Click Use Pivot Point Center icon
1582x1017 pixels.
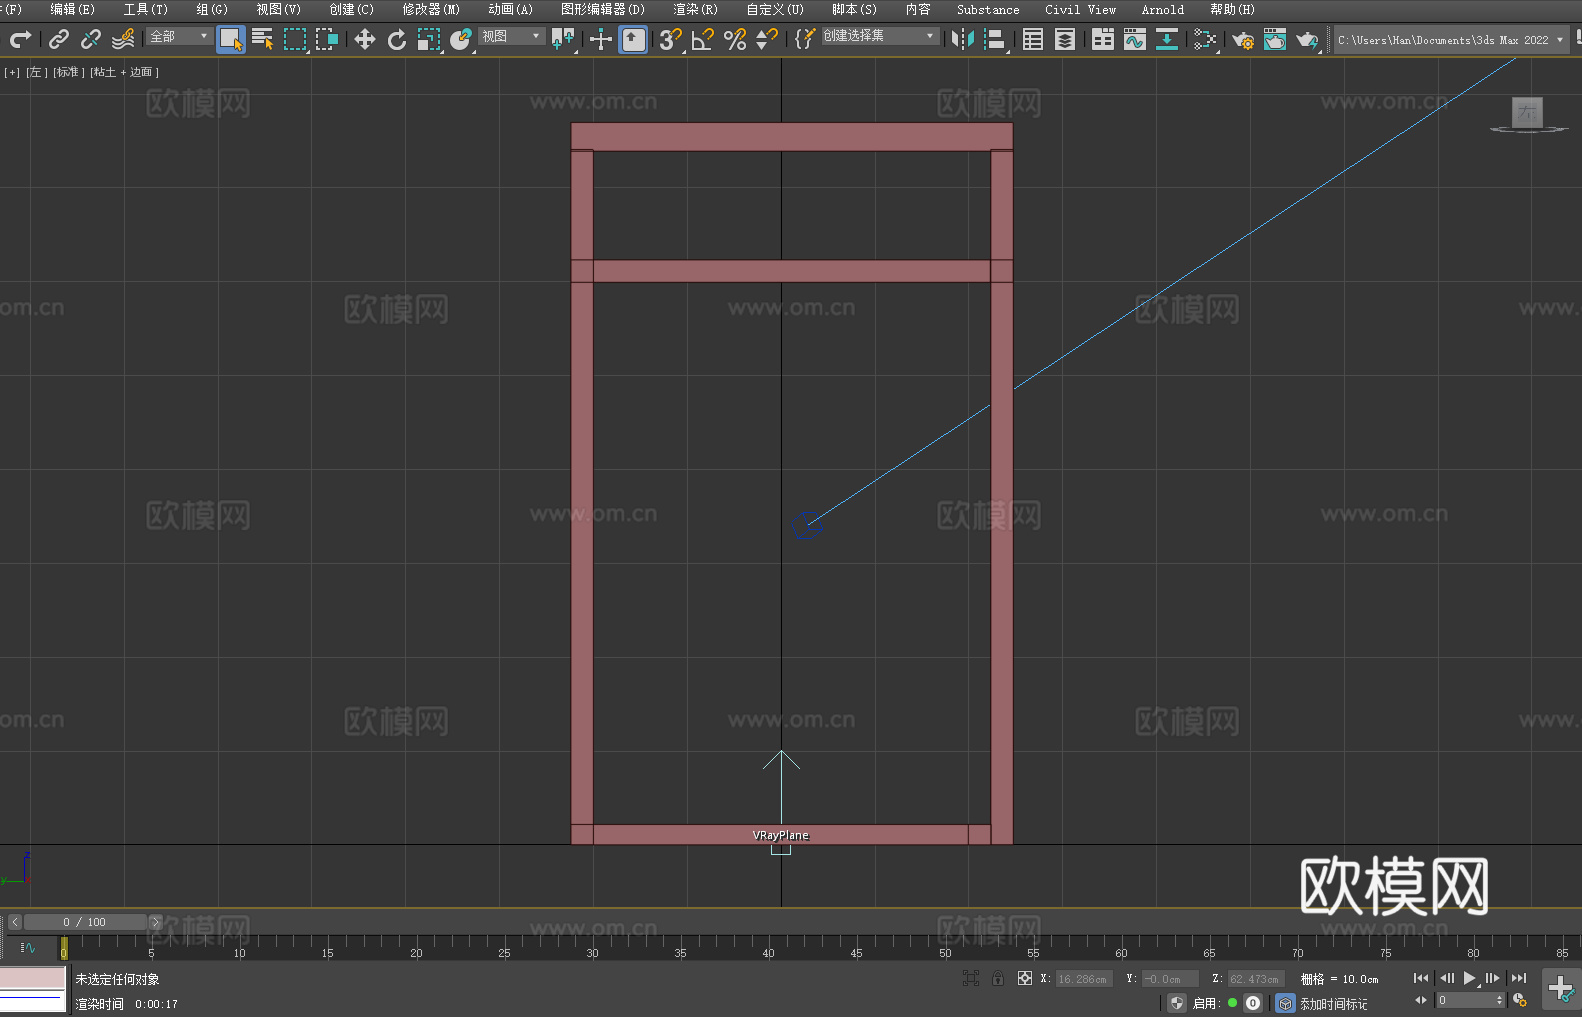[x=563, y=39]
